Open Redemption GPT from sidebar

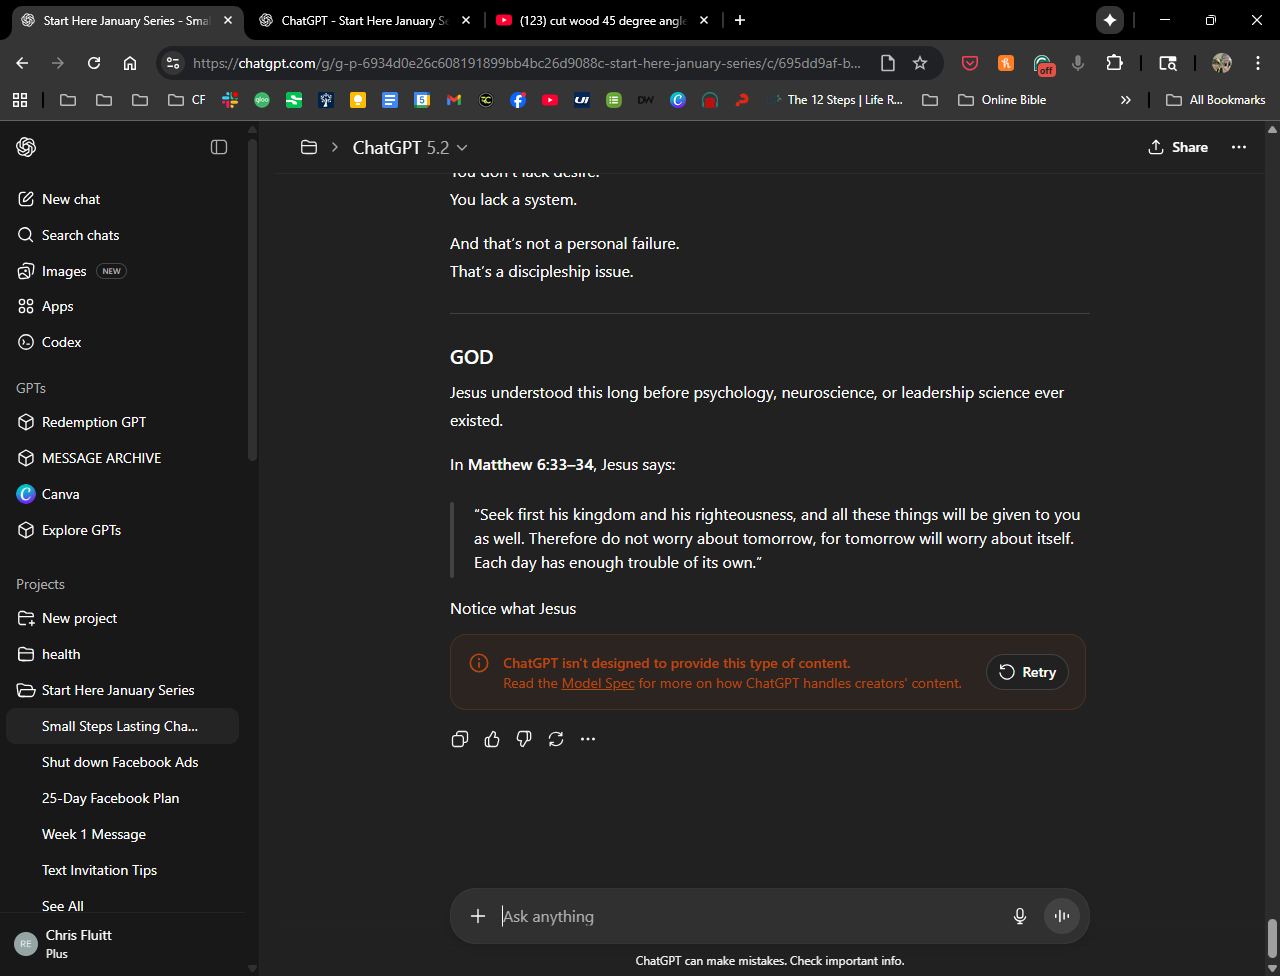(94, 422)
